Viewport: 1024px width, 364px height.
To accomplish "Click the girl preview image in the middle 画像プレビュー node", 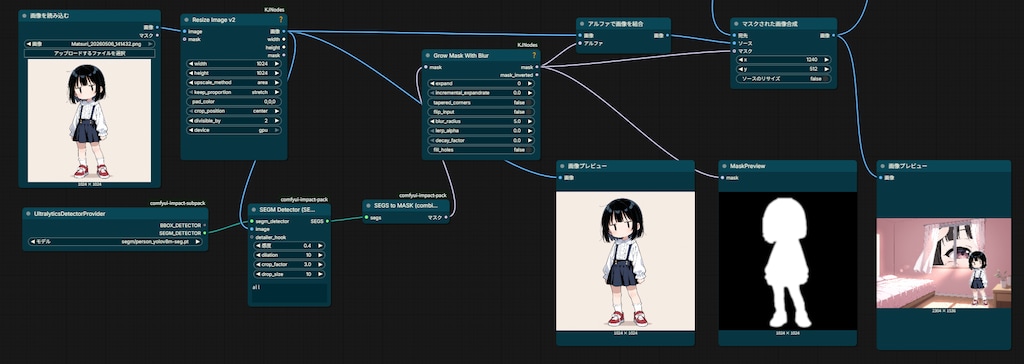I will coord(625,261).
